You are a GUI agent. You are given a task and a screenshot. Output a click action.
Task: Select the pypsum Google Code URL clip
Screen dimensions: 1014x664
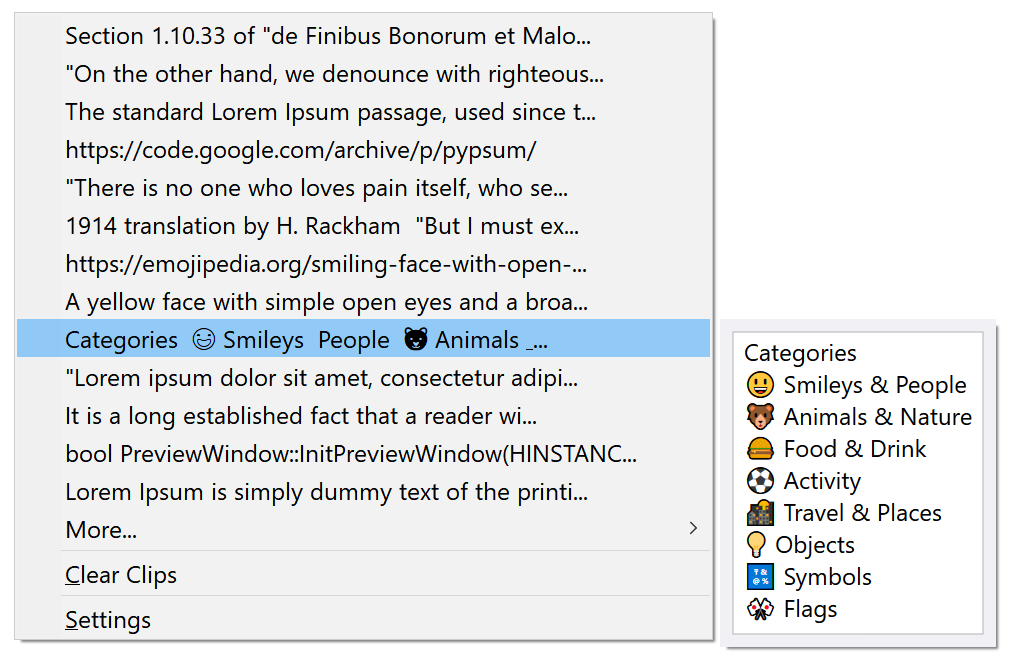click(x=363, y=150)
